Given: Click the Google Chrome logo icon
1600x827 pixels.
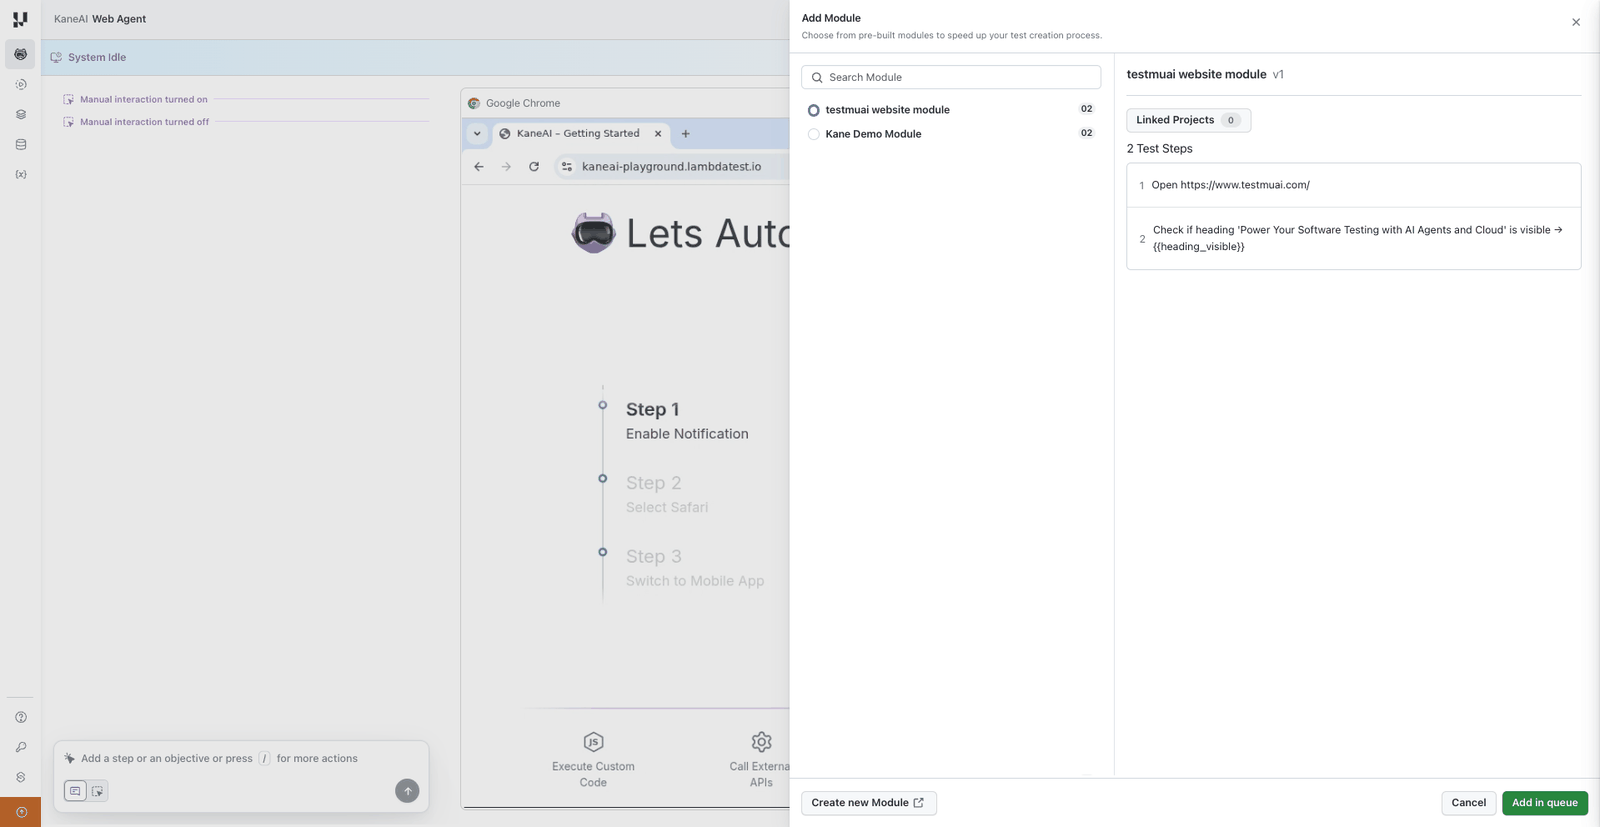Looking at the screenshot, I should 474,103.
